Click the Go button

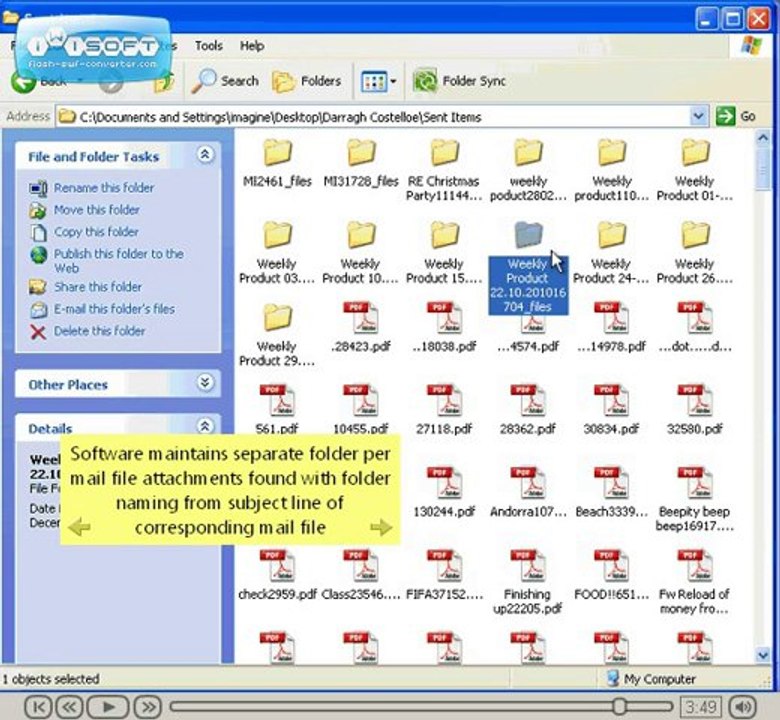click(x=736, y=116)
